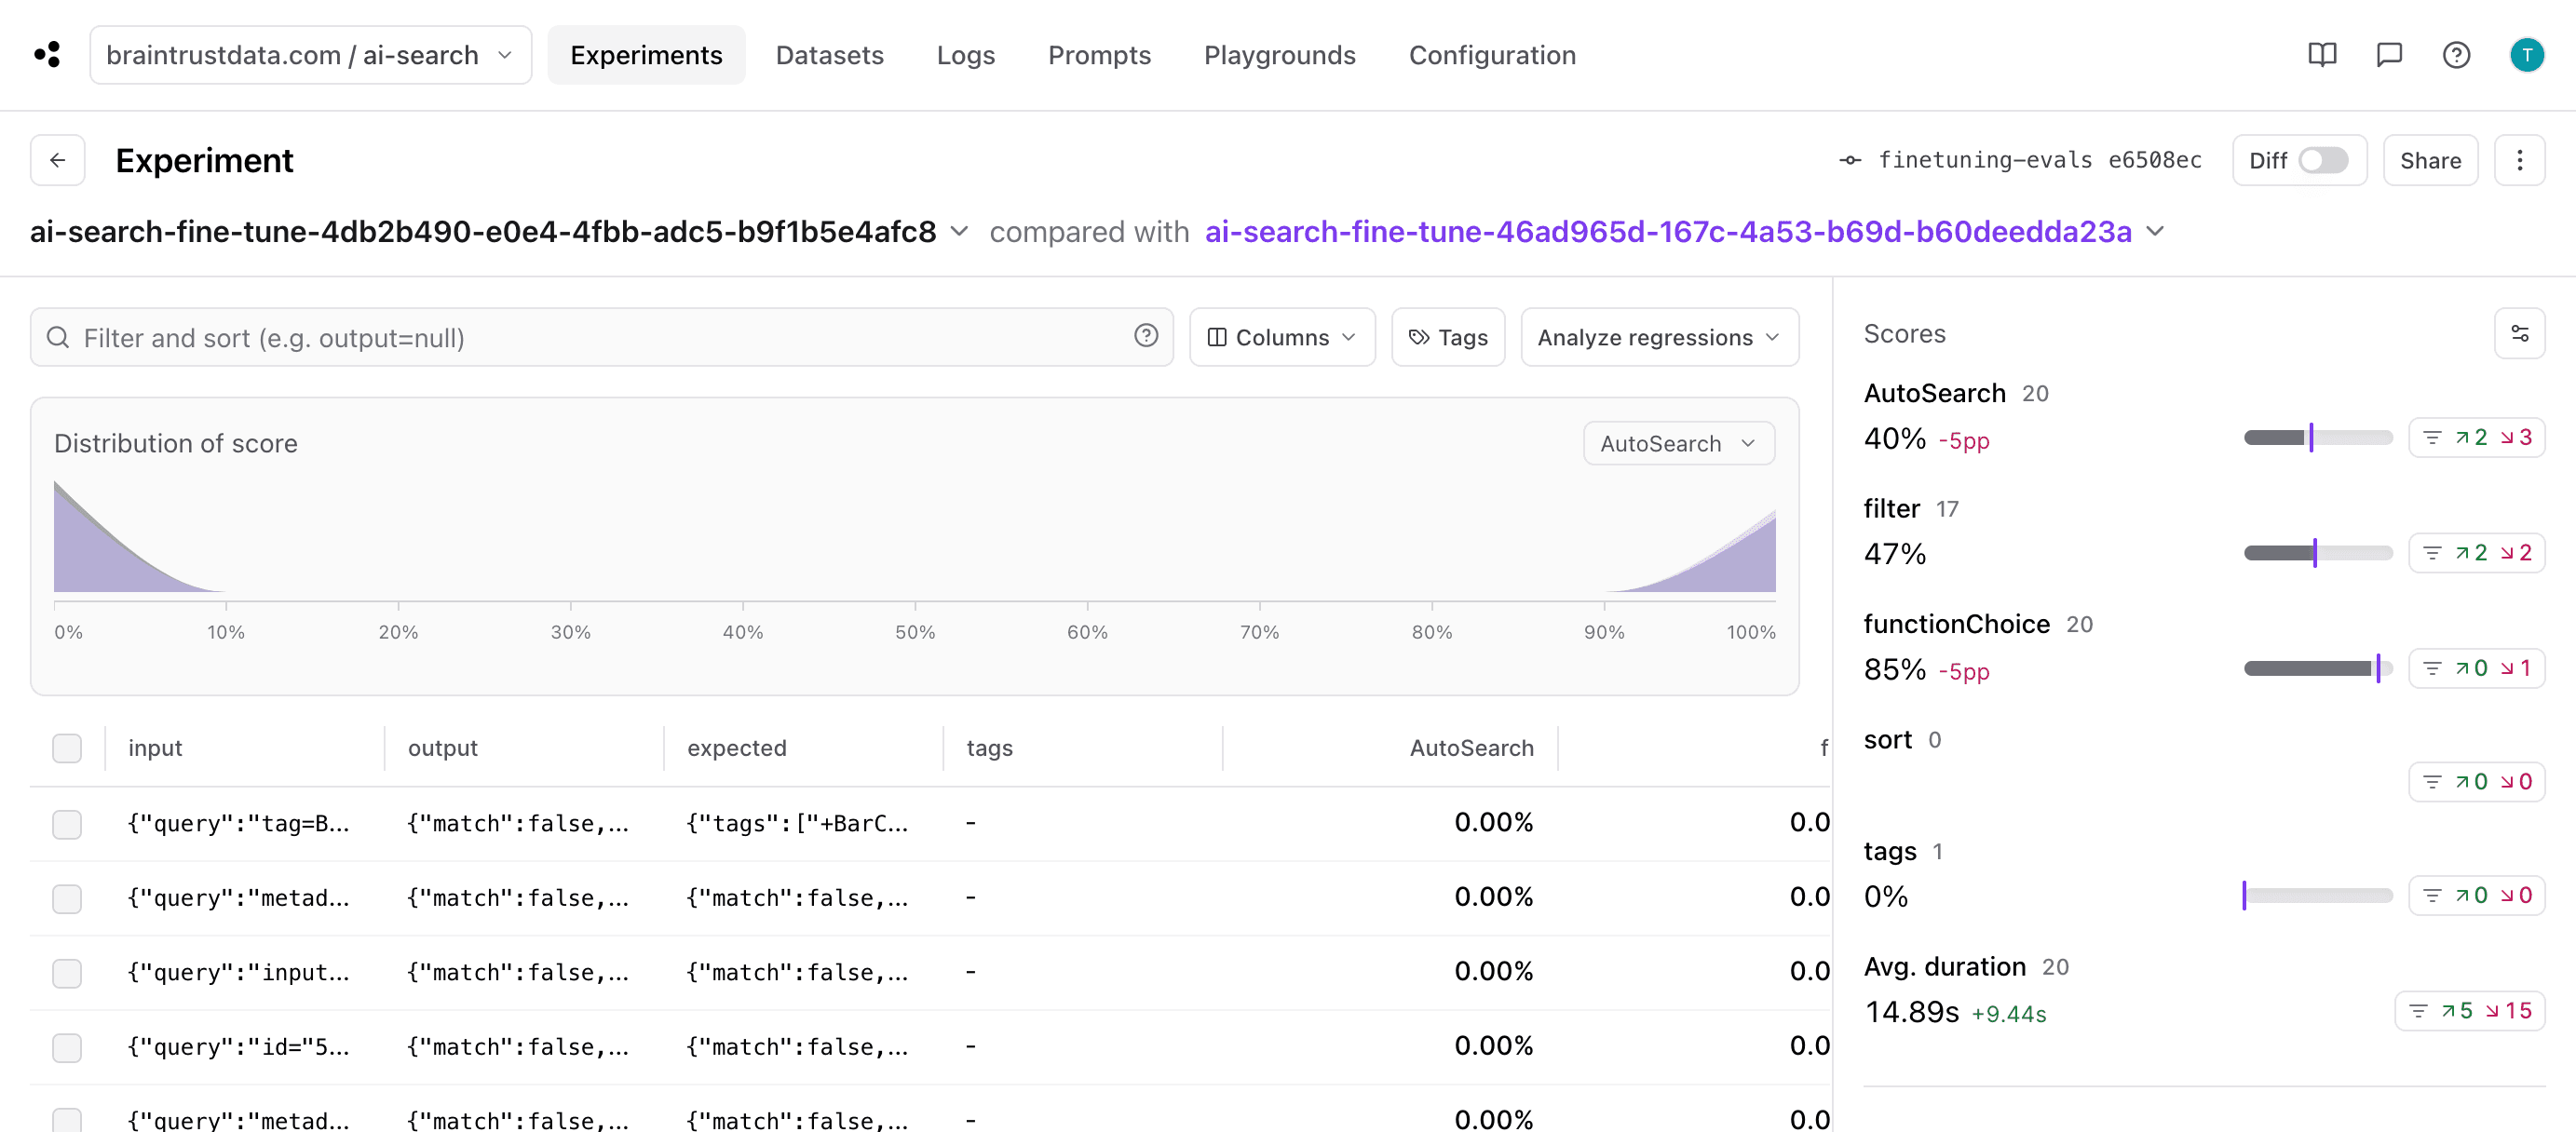Check the first row input checkbox

[x=67, y=821]
